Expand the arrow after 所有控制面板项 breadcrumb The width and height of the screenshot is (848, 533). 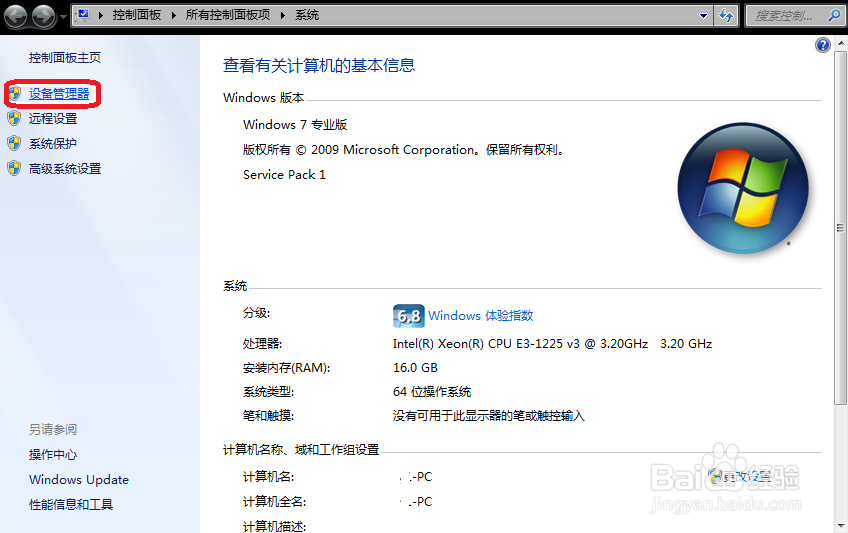click(283, 15)
